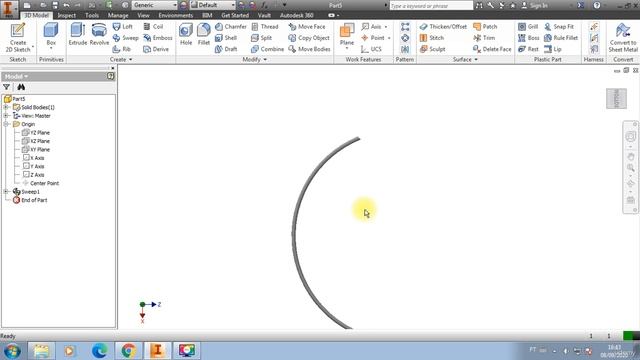Select YZ Plane in browser
Viewport: 640px width, 360px height.
coord(36,133)
